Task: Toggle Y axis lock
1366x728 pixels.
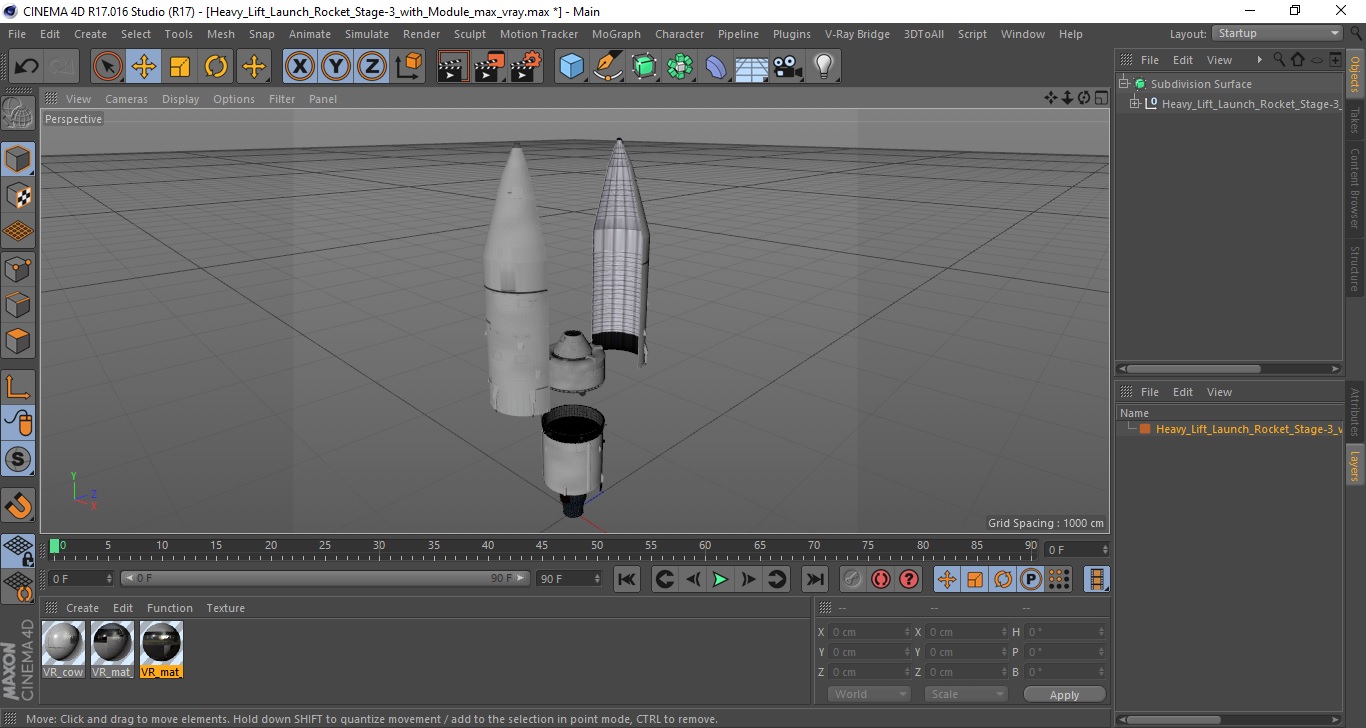Action: point(336,67)
